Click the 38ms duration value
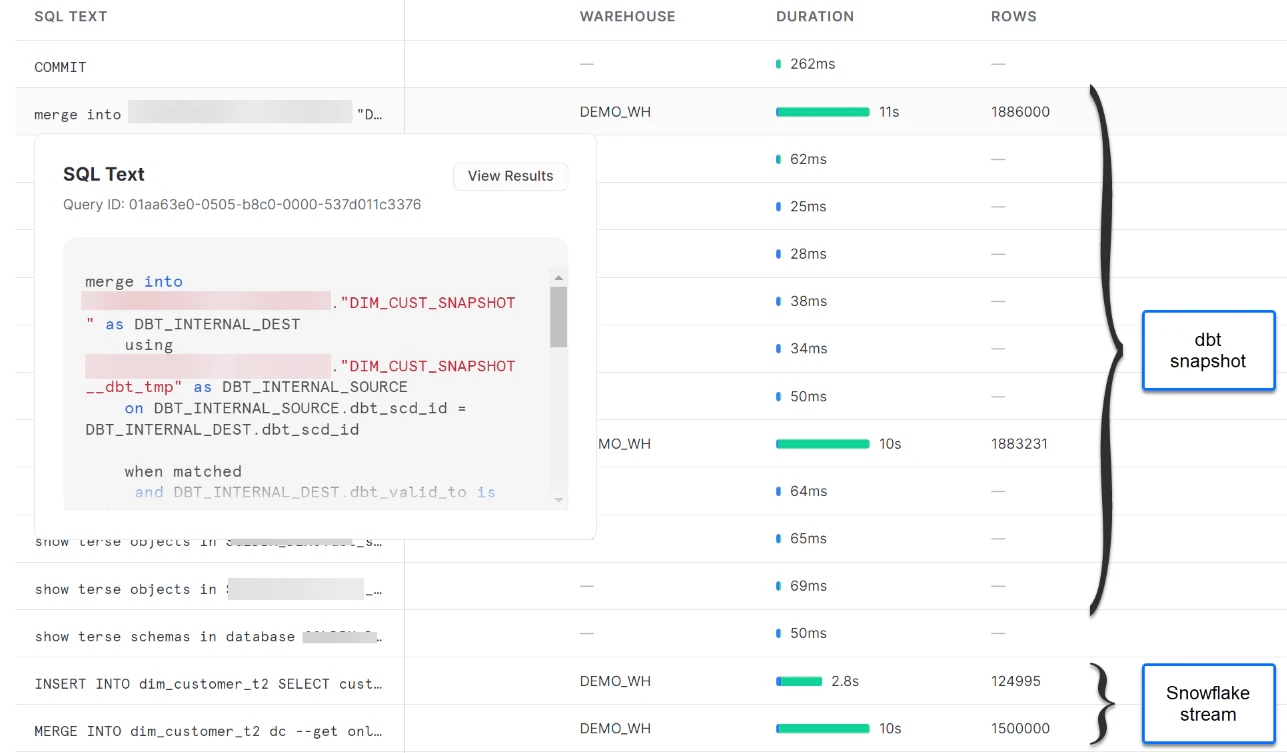1287x753 pixels. [x=808, y=301]
